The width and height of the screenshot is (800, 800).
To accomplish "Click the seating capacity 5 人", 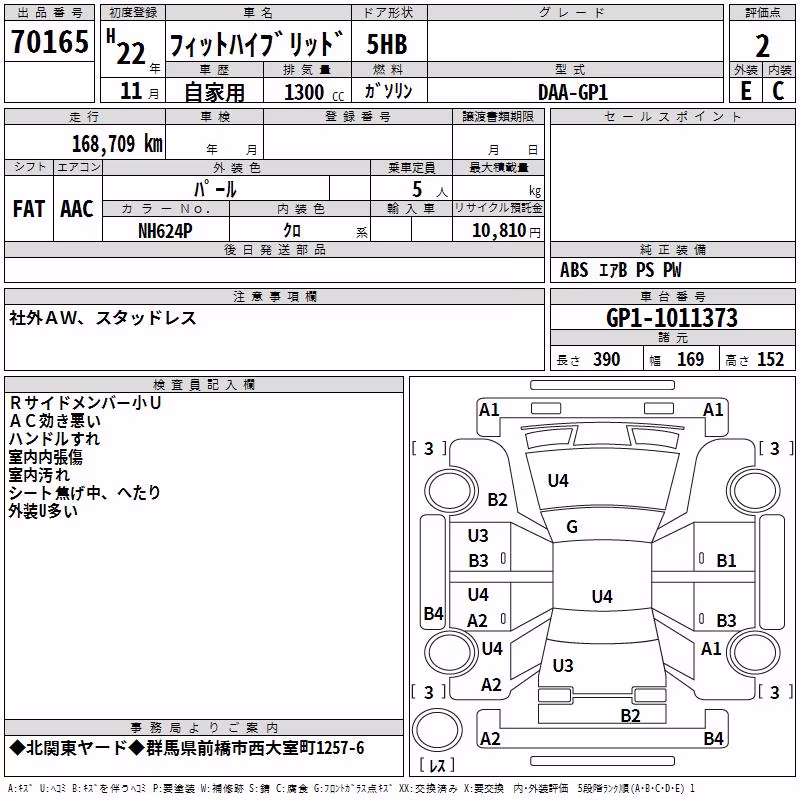I will [x=430, y=190].
